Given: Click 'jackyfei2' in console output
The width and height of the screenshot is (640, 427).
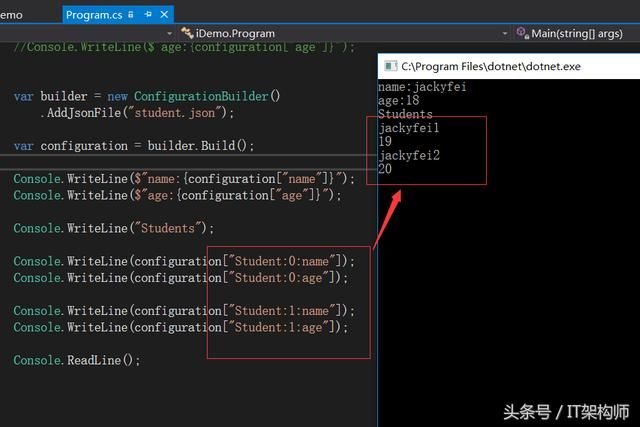Looking at the screenshot, I should [x=409, y=155].
